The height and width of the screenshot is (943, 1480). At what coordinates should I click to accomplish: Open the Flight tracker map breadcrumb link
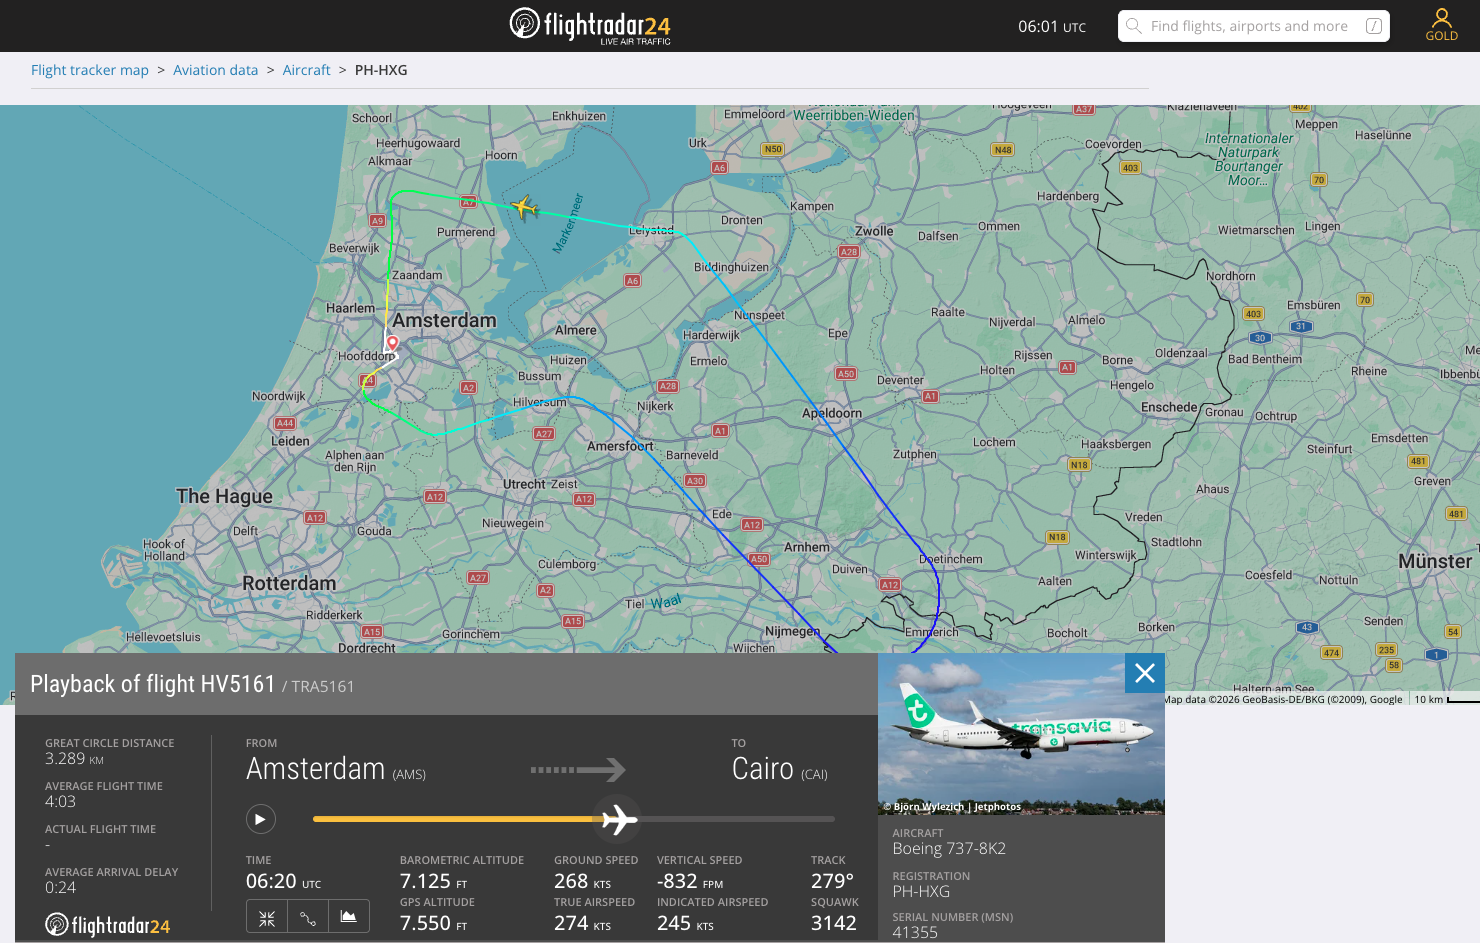point(90,70)
